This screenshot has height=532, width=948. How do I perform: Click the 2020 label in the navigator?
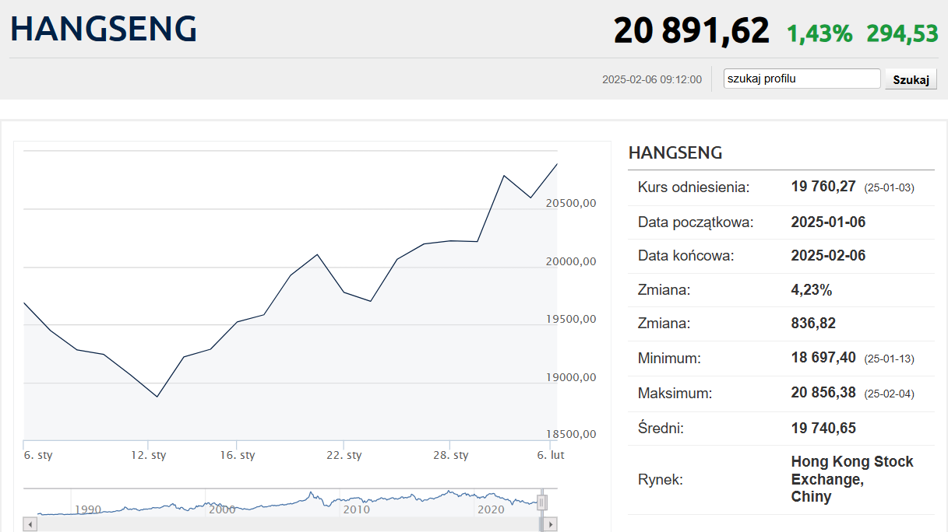coord(490,509)
